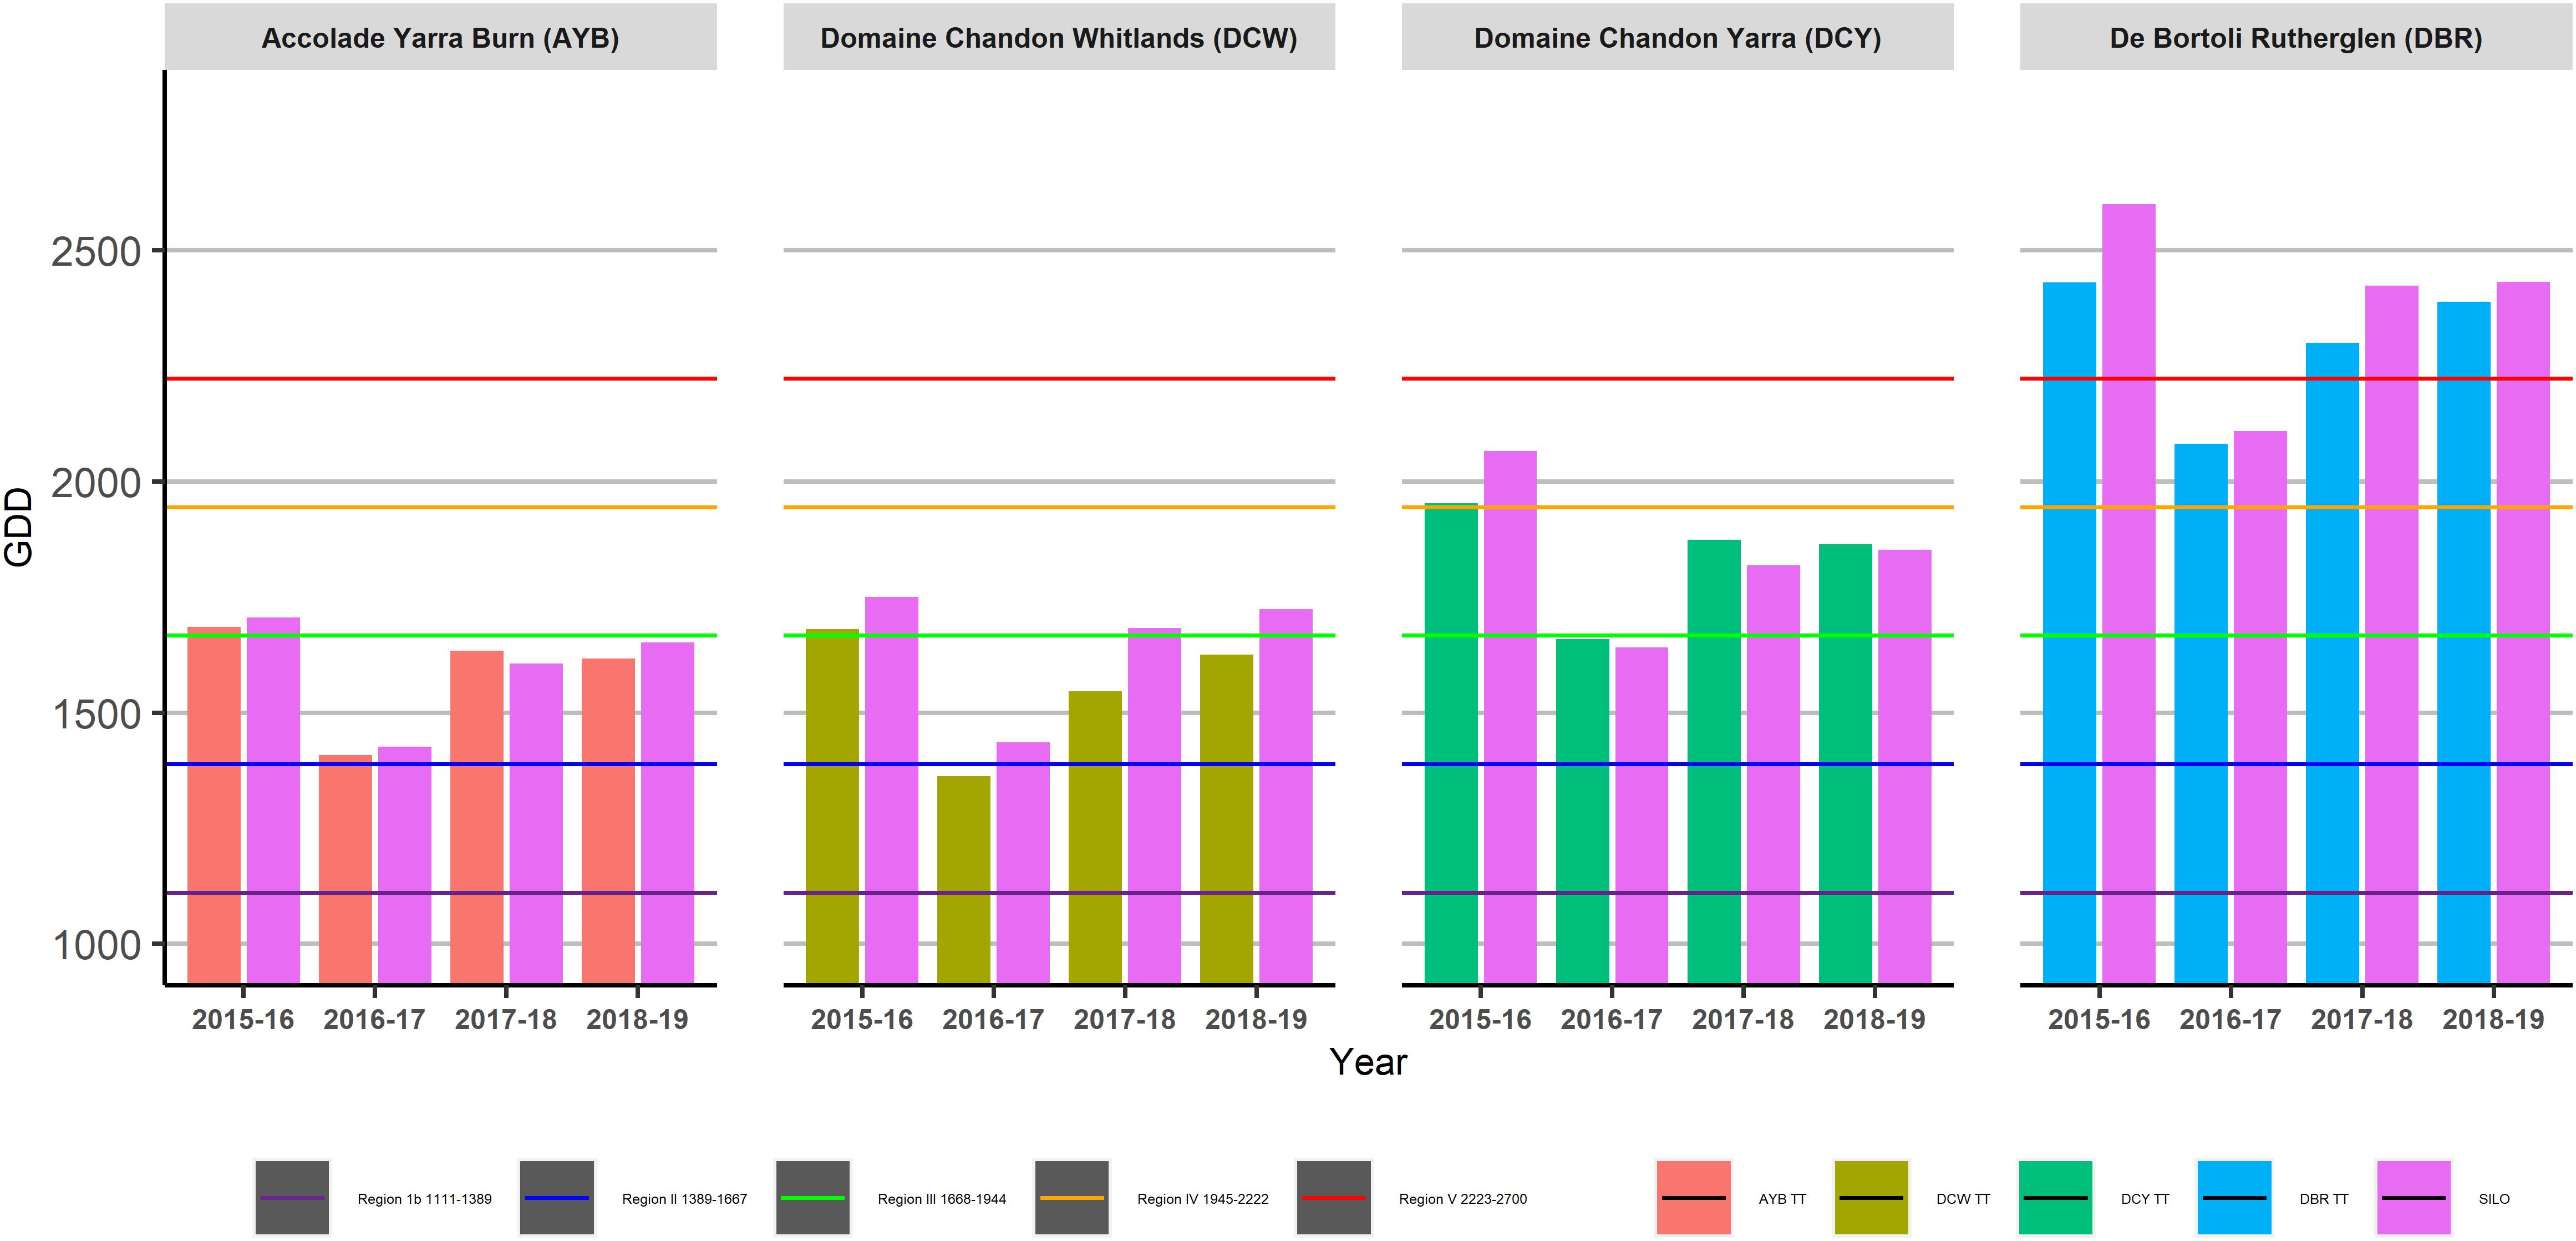
Task: Click the olive DCW 2018-19 bar
Action: pos(1226,819)
